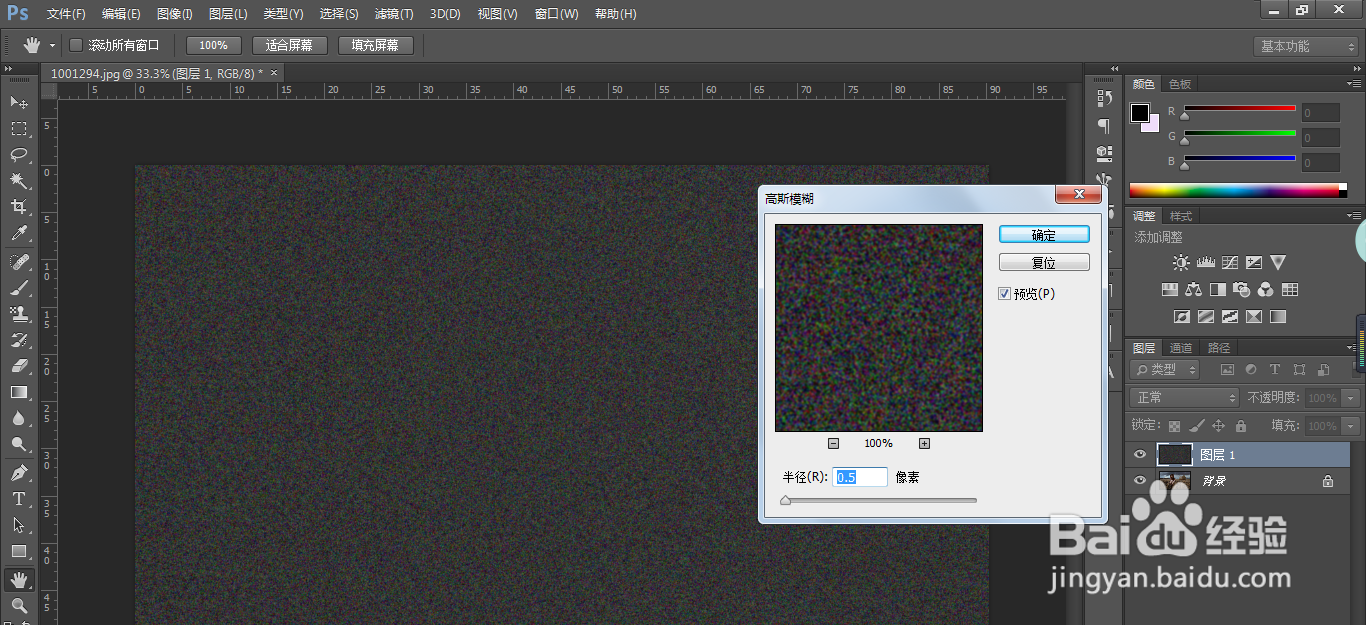The width and height of the screenshot is (1366, 625).
Task: Open the opacity dropdown arrow
Action: click(x=1352, y=398)
